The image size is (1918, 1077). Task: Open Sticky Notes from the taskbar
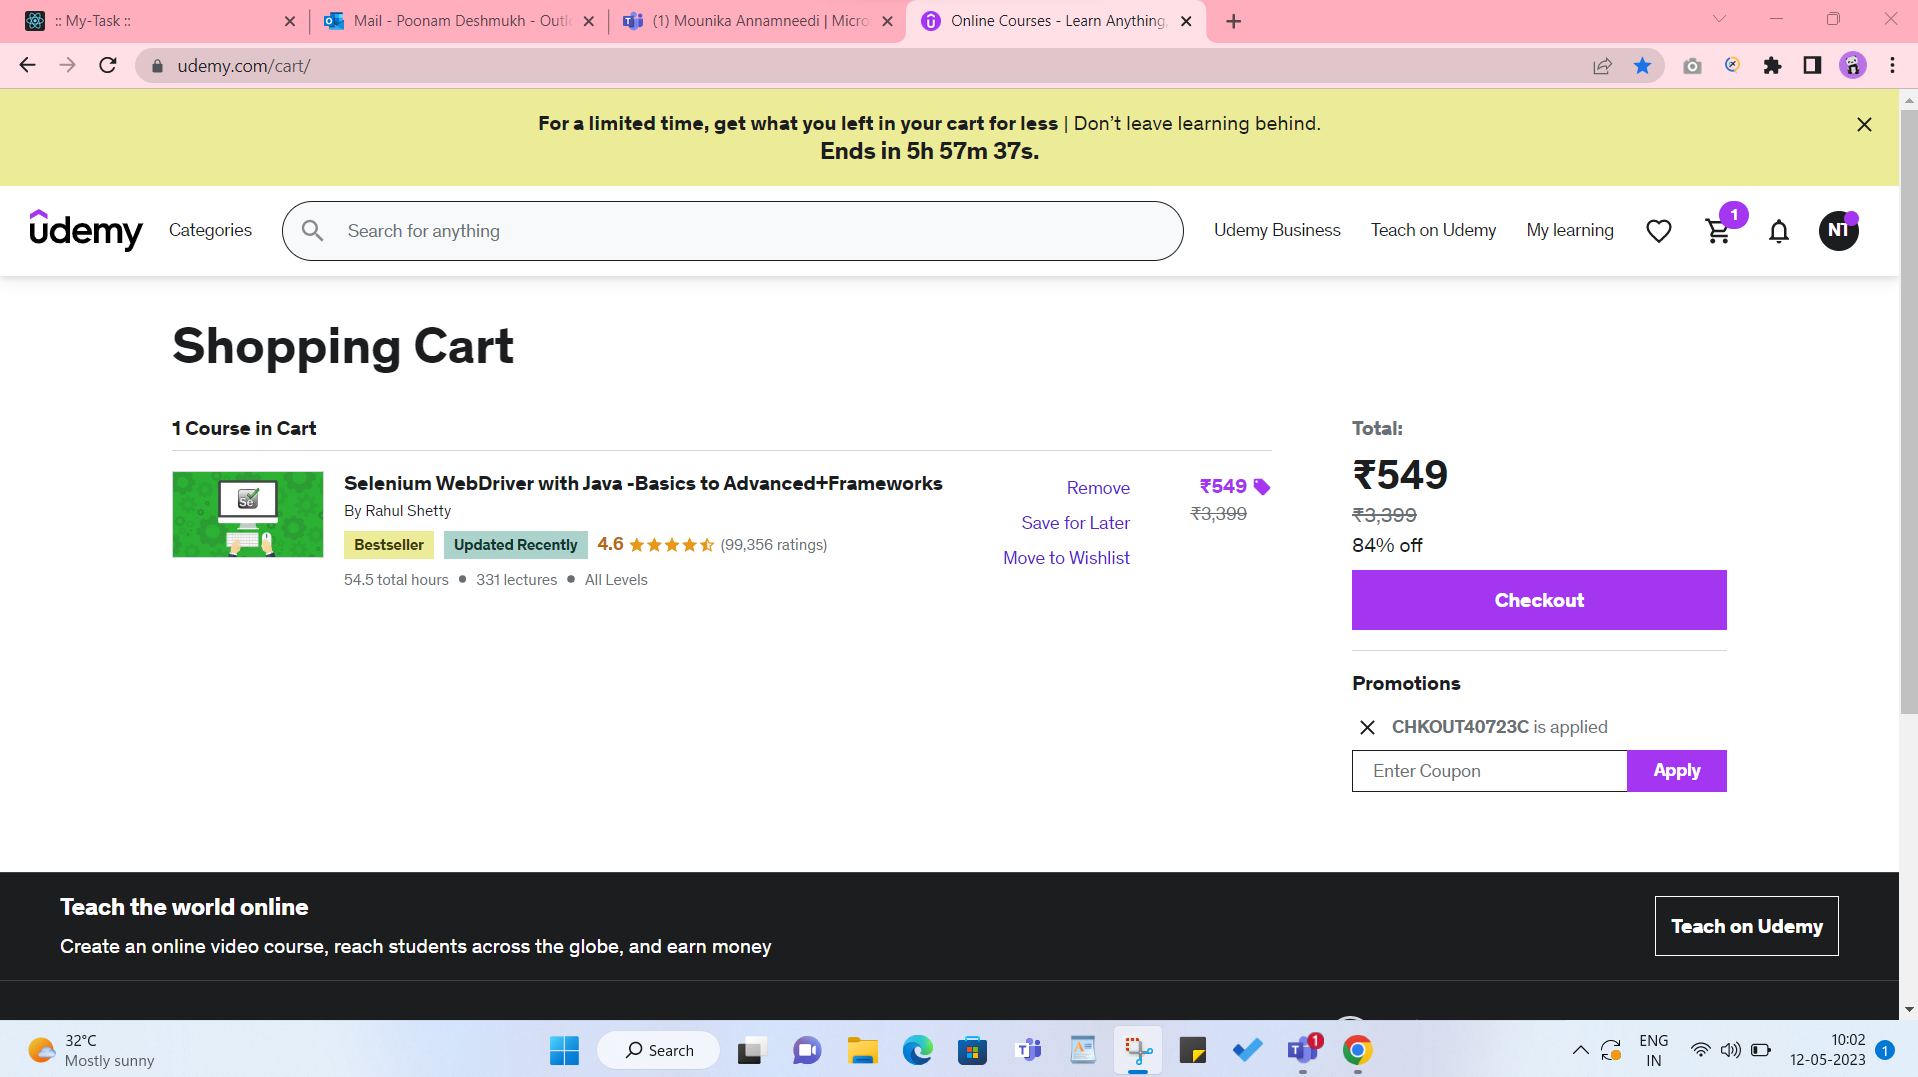pos(1193,1050)
